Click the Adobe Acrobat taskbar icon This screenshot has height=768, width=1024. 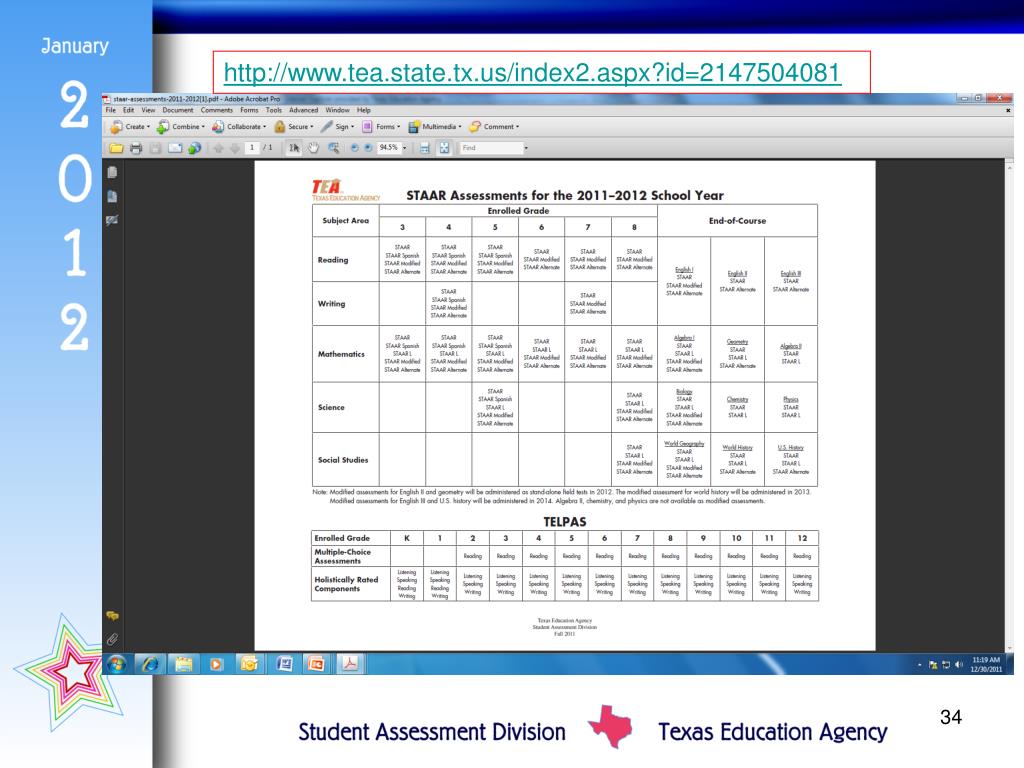pos(350,664)
